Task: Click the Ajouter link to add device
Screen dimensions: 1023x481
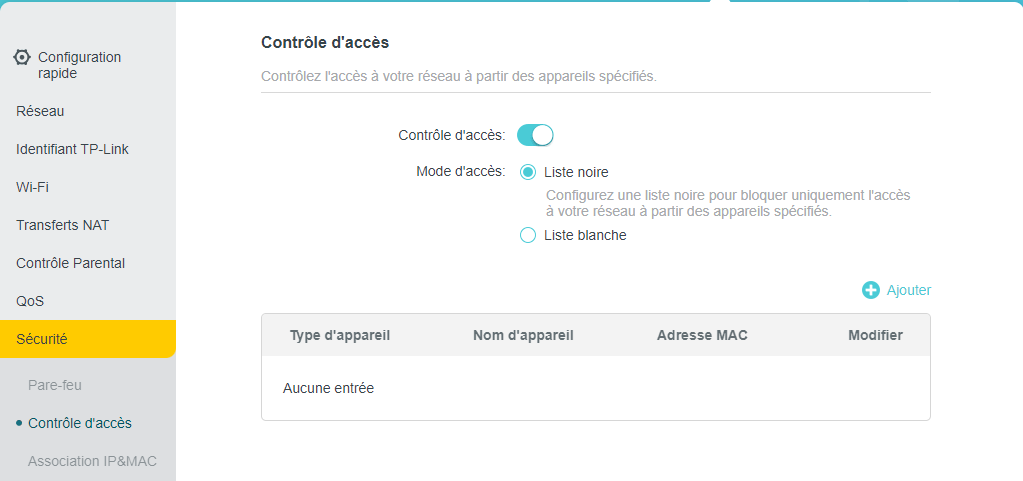Action: (x=908, y=290)
